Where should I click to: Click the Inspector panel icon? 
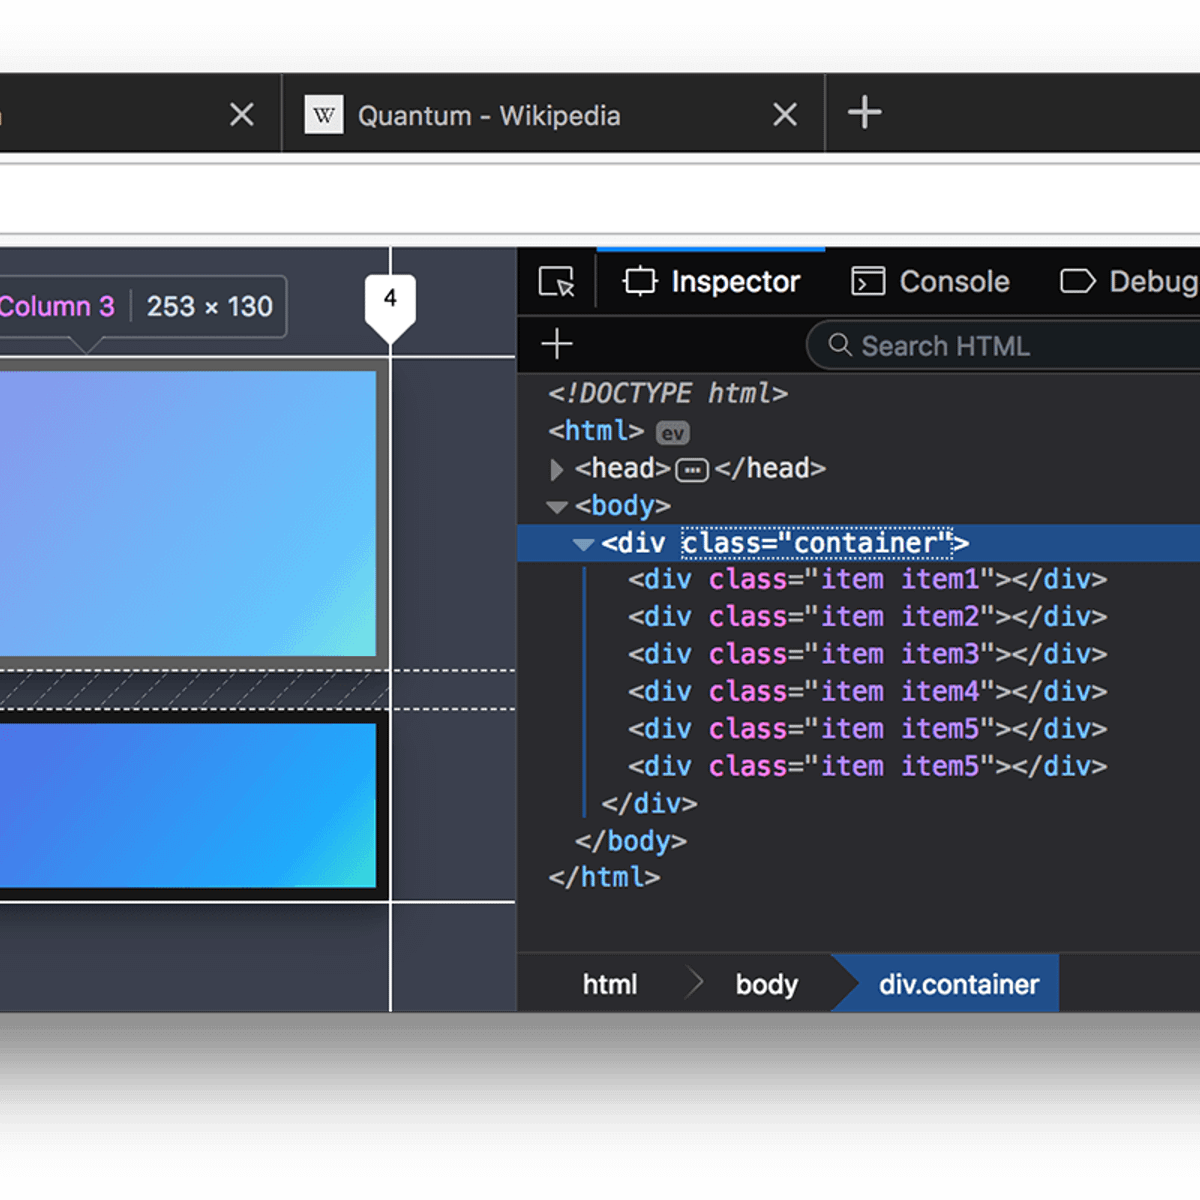pyautogui.click(x=640, y=281)
